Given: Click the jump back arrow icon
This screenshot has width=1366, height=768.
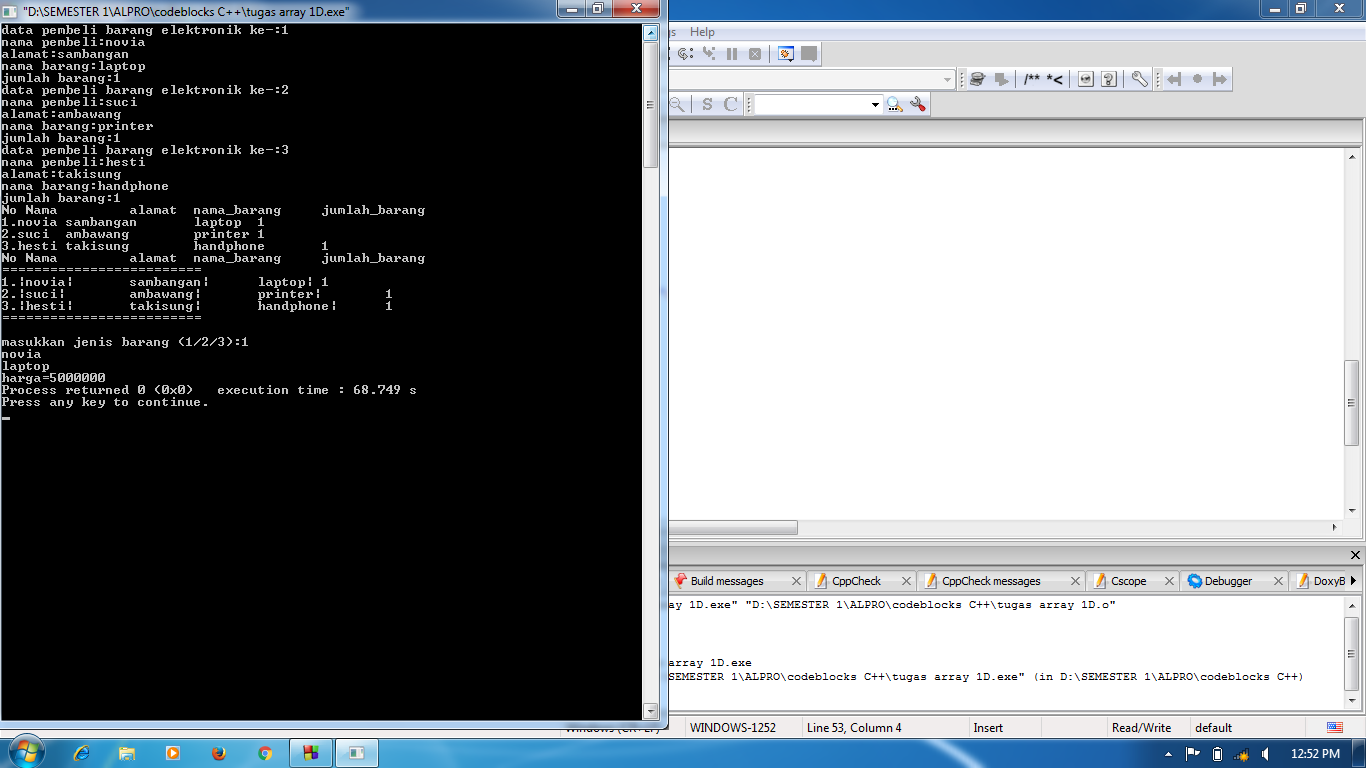Looking at the screenshot, I should coord(1174,79).
